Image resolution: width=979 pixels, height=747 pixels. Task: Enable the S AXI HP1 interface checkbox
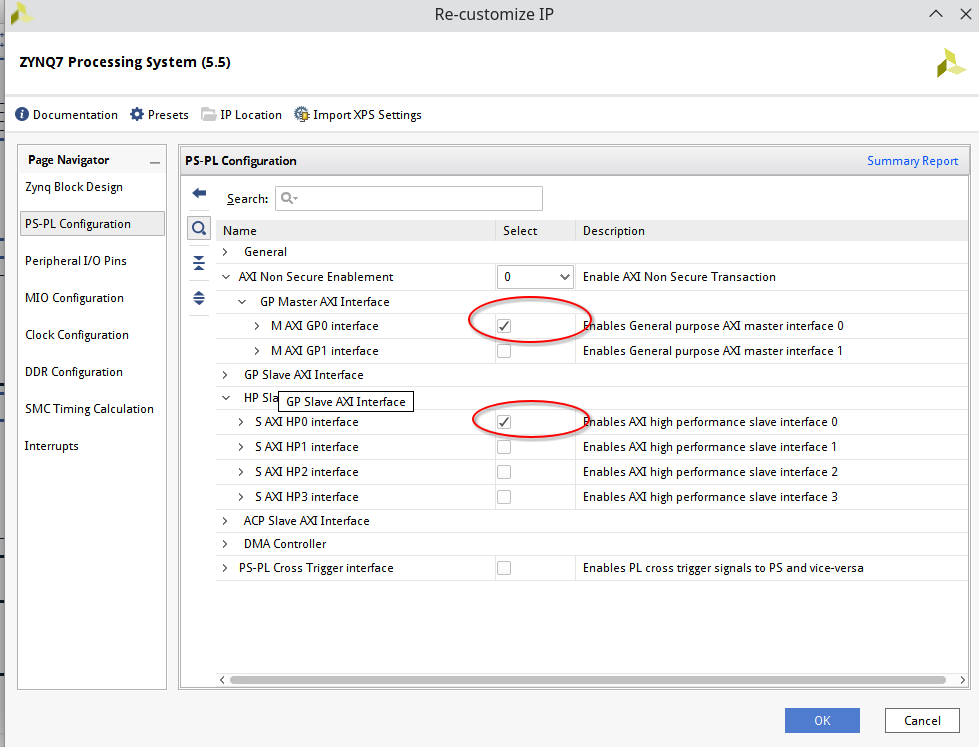(504, 447)
